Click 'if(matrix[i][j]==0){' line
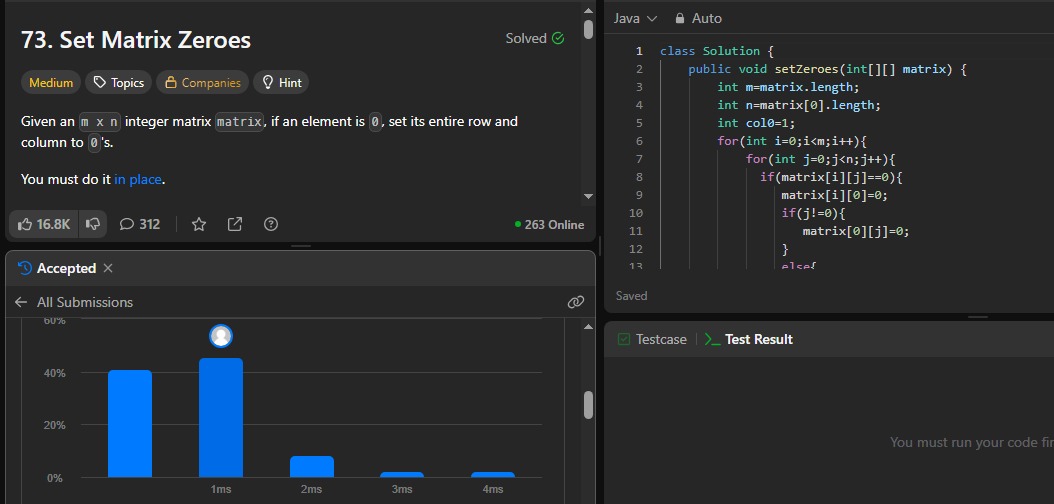Viewport: 1054px width, 504px height. (831, 177)
